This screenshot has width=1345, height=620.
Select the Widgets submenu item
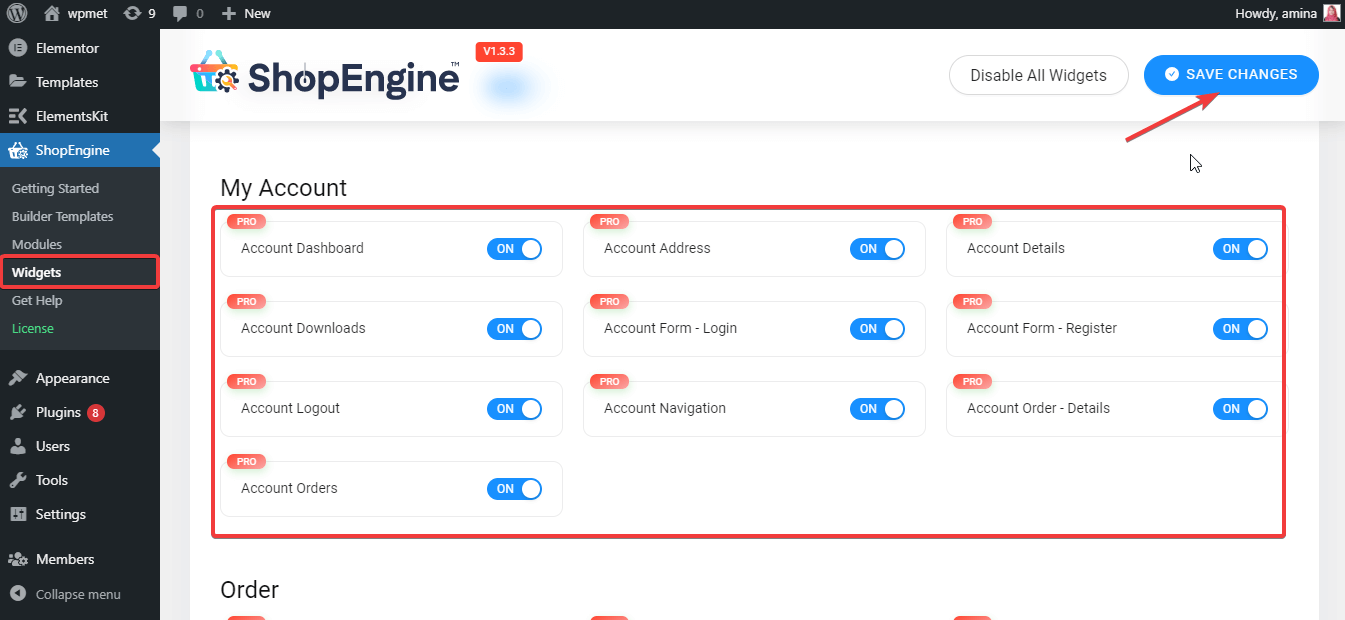tap(79, 272)
